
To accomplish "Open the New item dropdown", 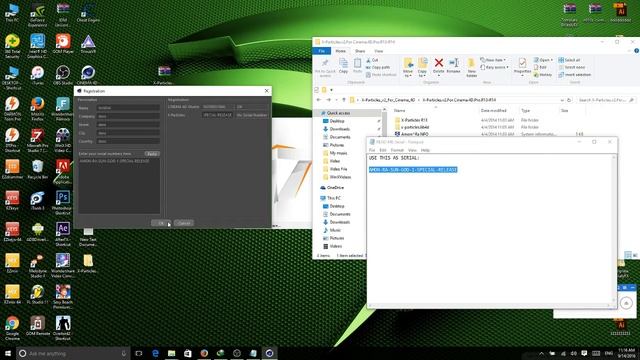I will [x=493, y=60].
